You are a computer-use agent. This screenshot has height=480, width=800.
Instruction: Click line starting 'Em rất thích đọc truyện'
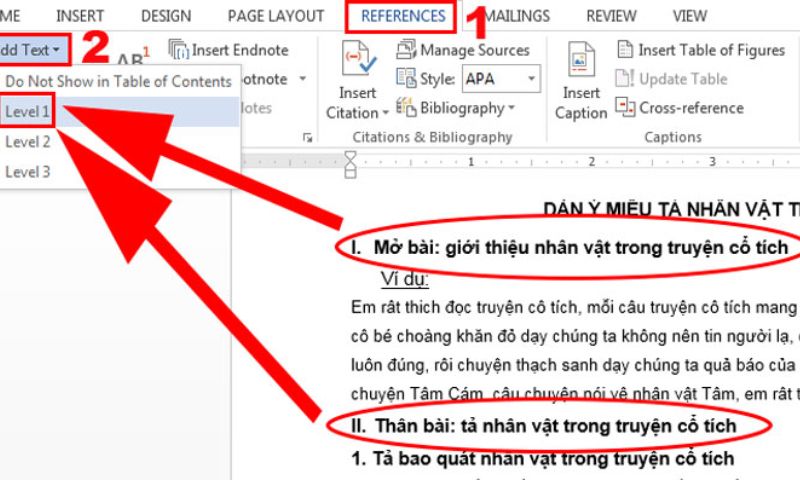(576, 308)
